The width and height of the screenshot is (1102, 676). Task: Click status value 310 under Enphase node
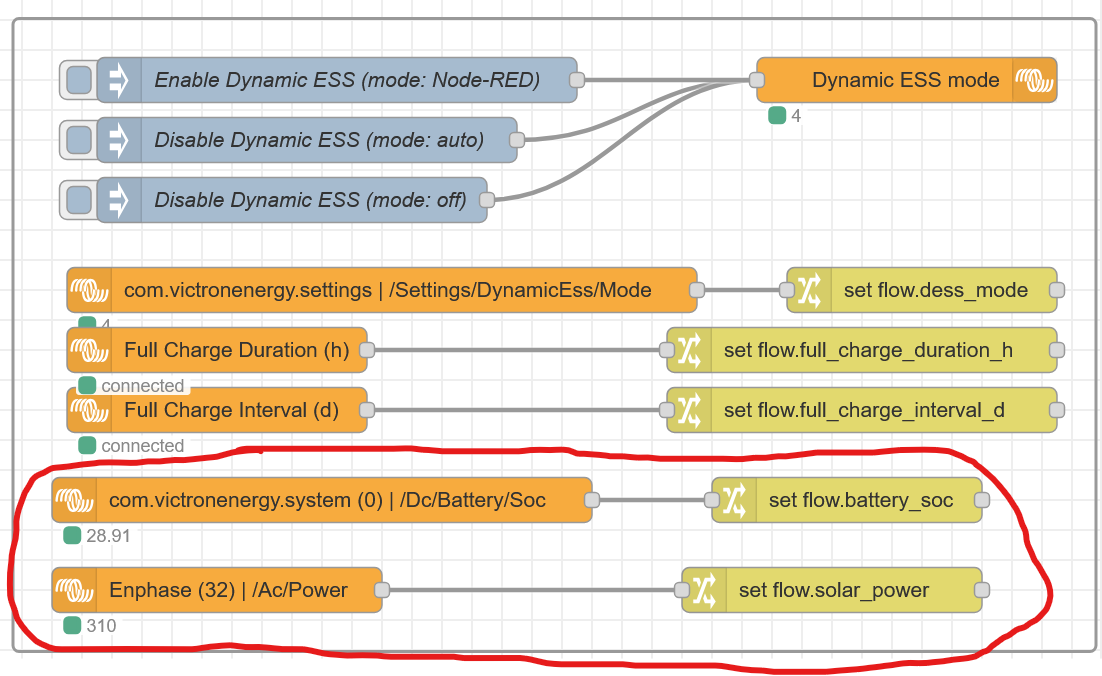pos(101,625)
